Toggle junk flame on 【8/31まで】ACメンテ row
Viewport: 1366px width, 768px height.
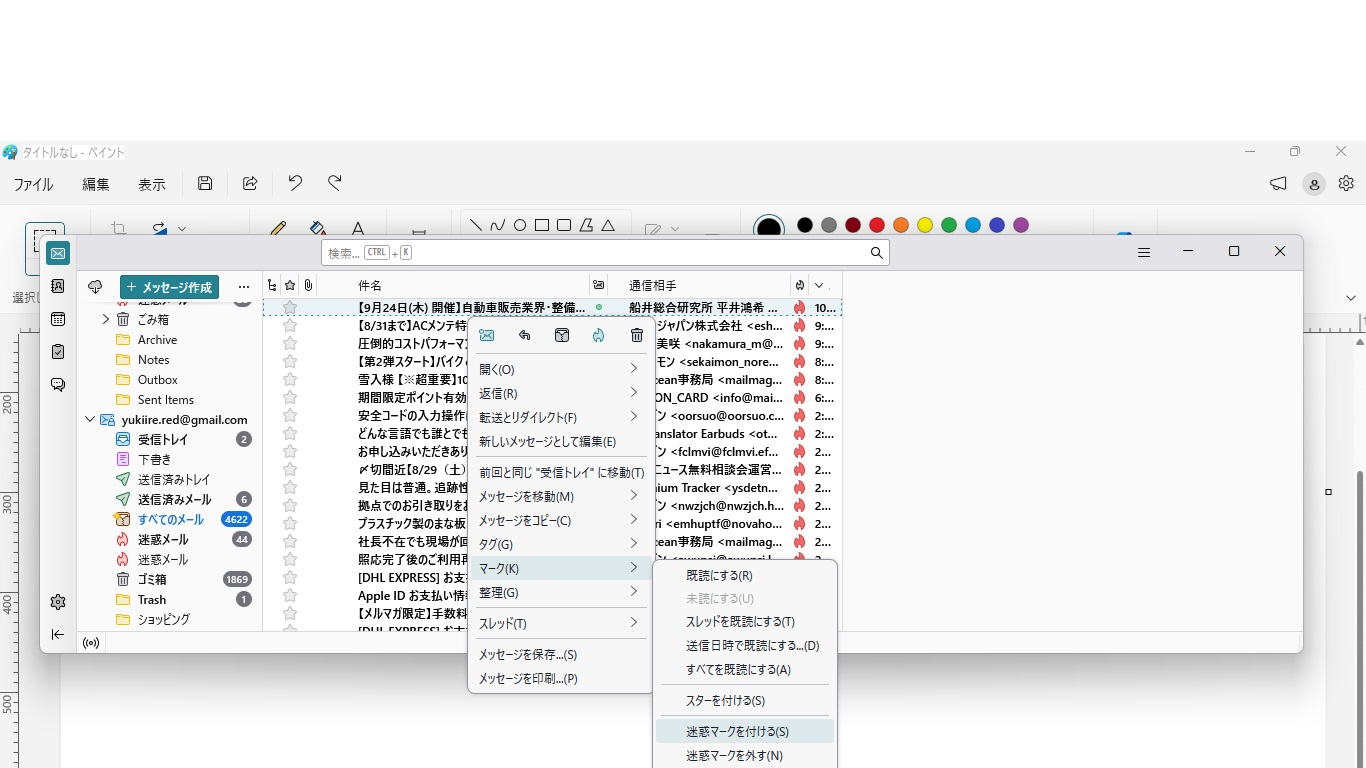tap(799, 326)
